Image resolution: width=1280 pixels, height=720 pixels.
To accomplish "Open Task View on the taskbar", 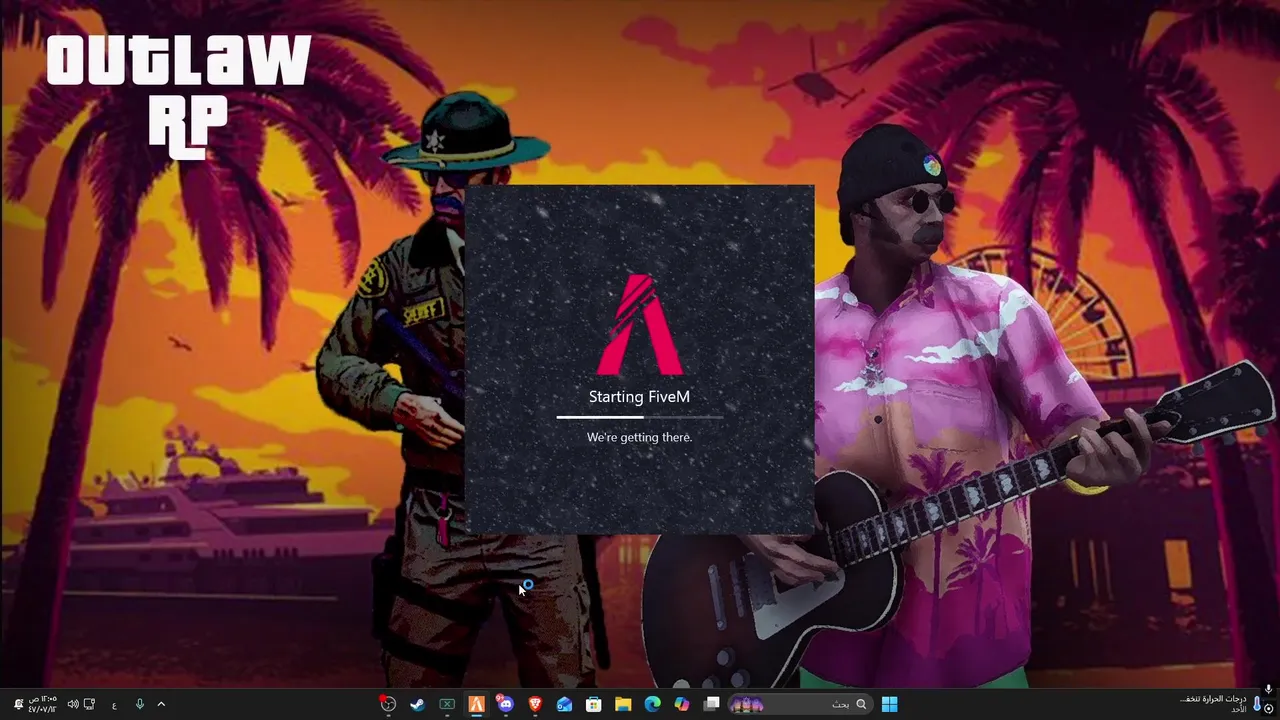I will point(711,704).
